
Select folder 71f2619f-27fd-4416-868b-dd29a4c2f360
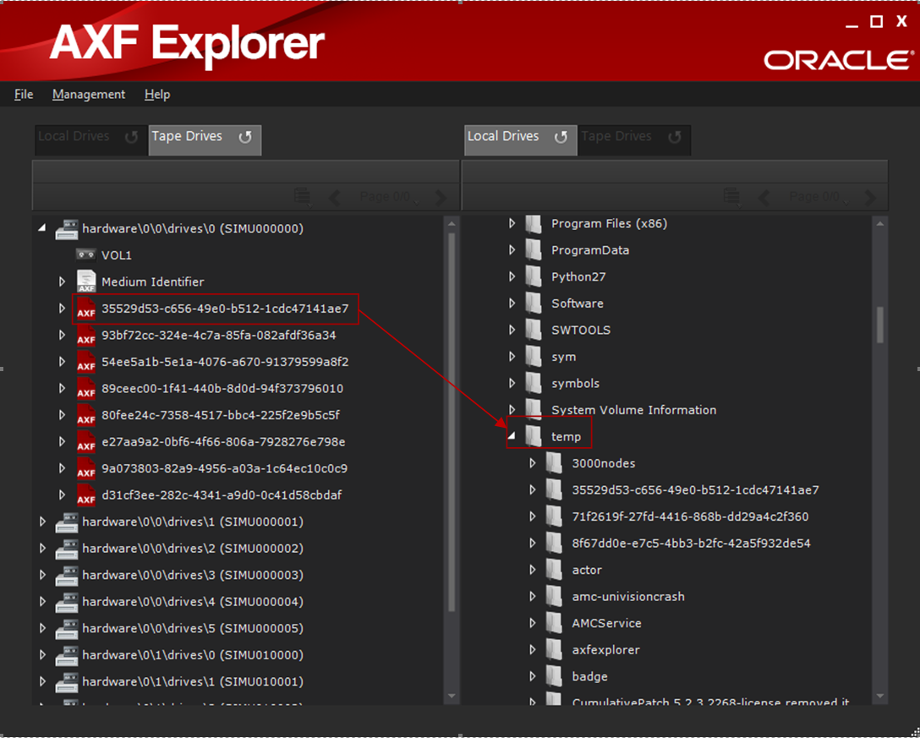click(x=690, y=517)
